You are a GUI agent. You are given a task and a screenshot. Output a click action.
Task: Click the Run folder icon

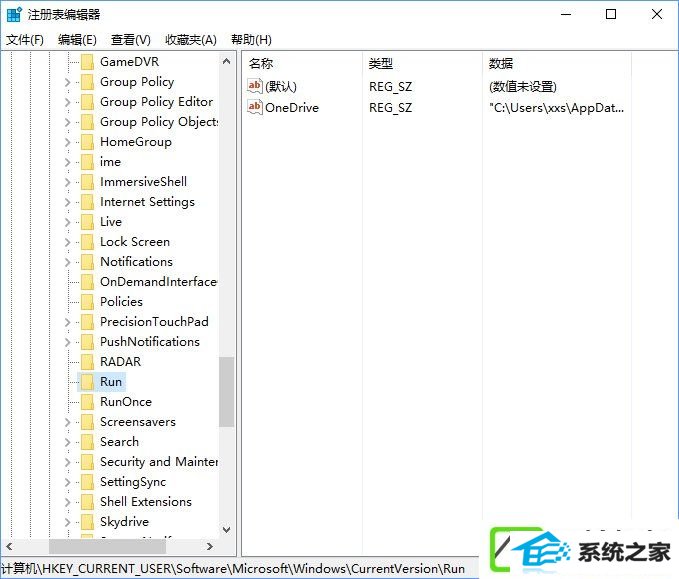tap(87, 382)
